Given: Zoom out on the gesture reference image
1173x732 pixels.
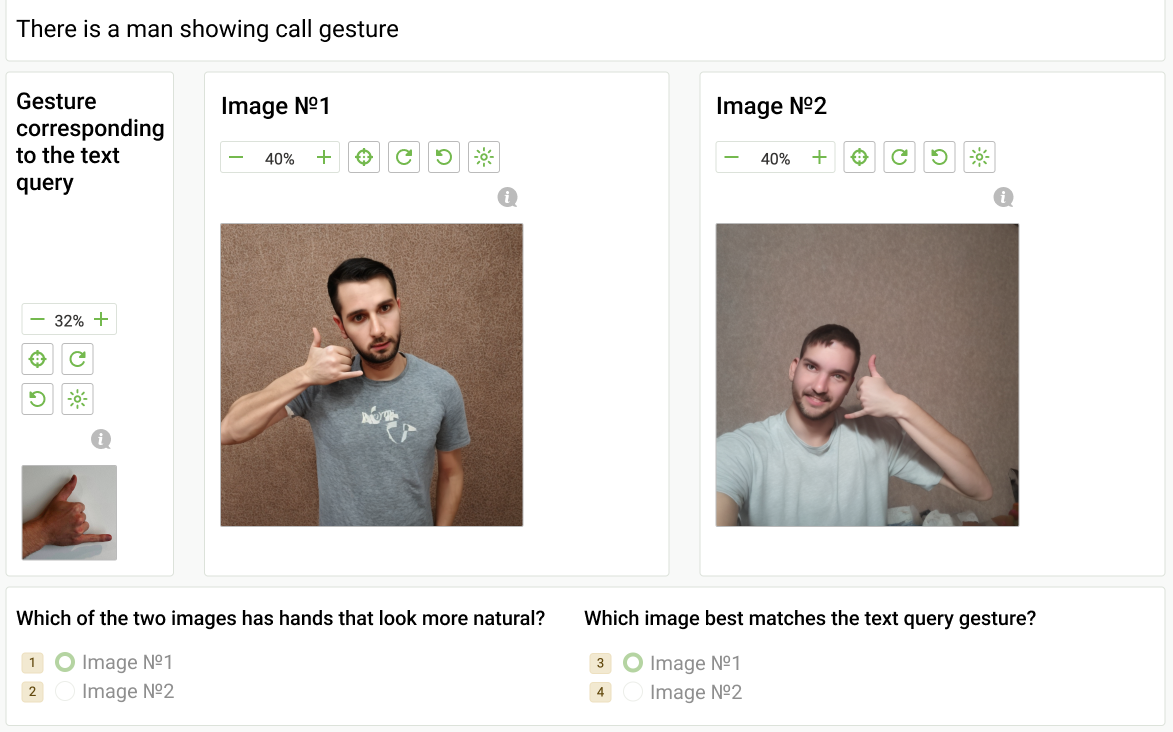Looking at the screenshot, I should pos(38,320).
